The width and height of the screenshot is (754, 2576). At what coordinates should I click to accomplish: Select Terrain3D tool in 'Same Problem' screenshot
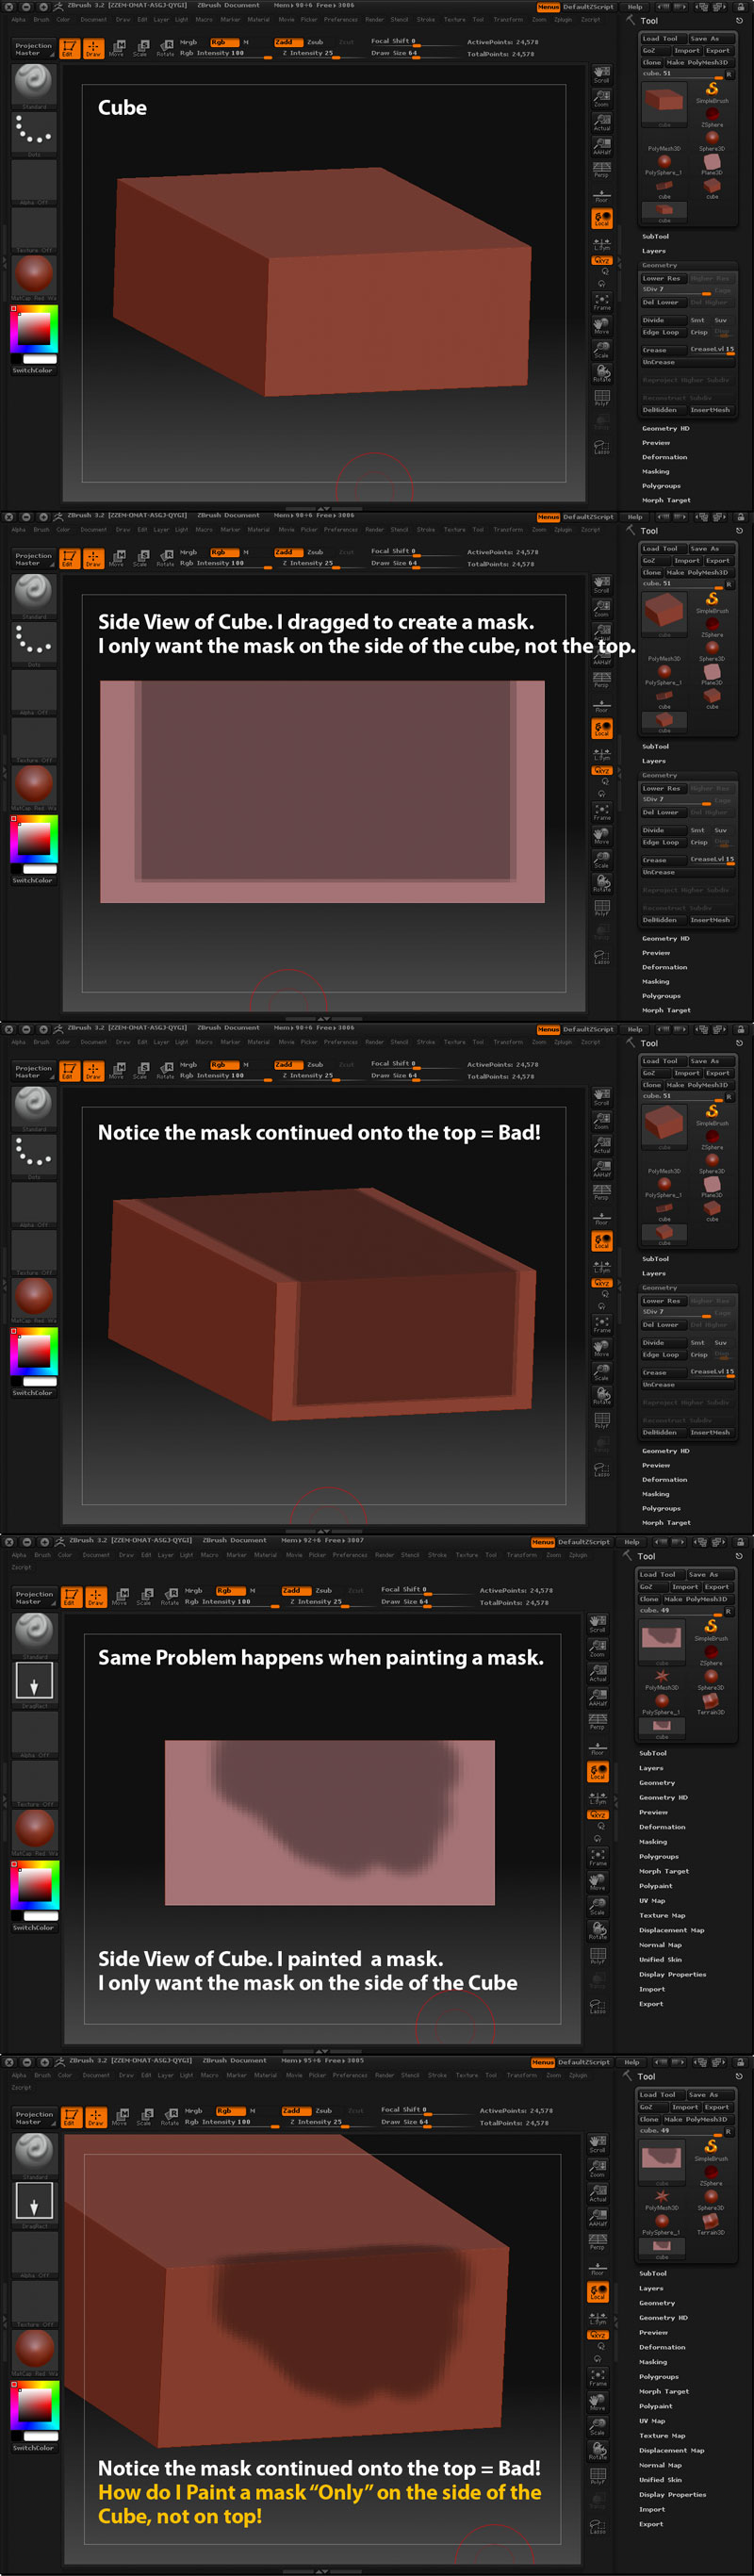click(x=710, y=1704)
